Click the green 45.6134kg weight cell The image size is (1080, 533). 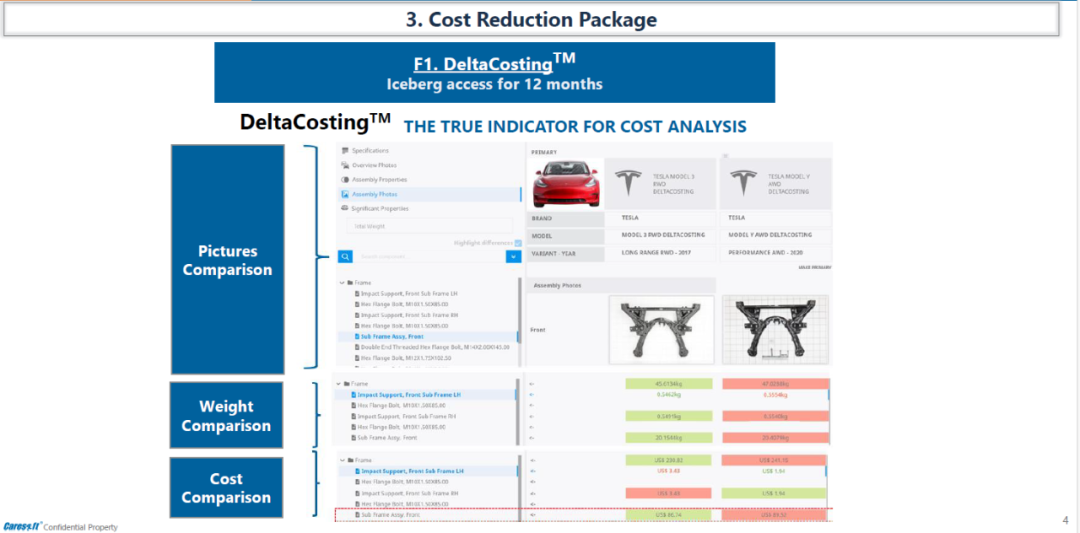(670, 384)
